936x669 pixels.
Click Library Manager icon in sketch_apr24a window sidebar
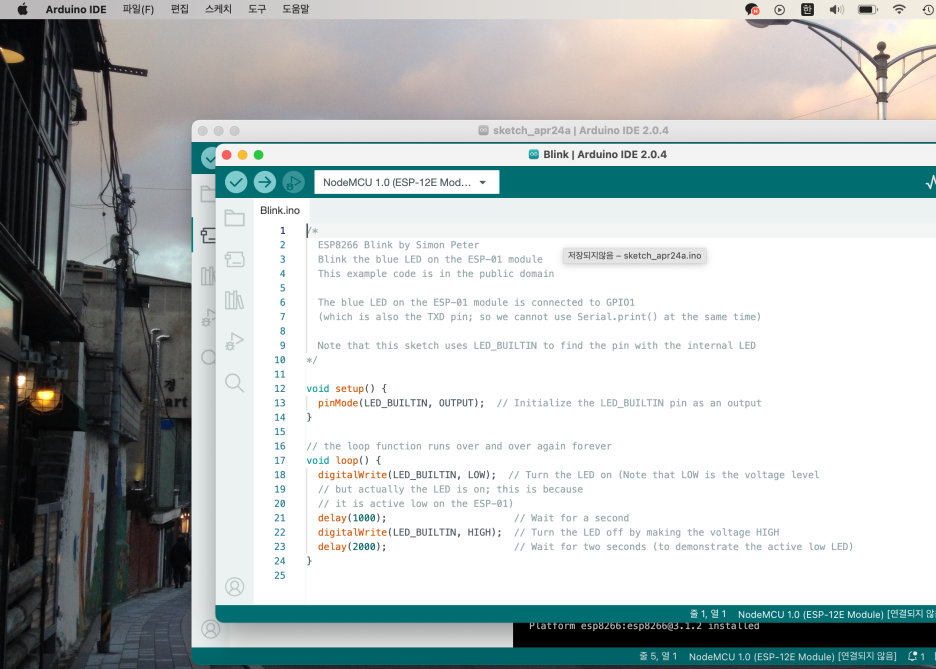[208, 276]
